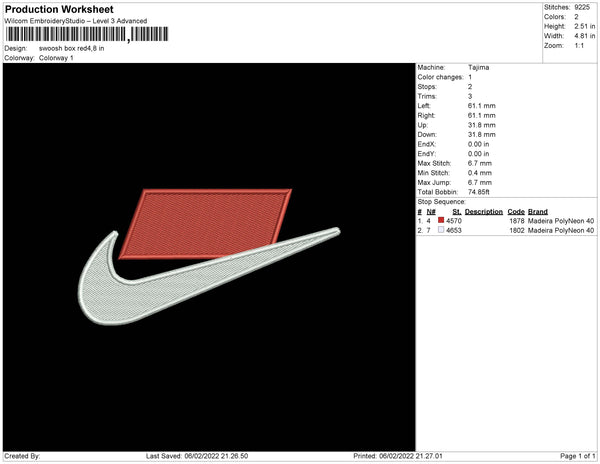Click the Min Stitch value 0.4 mm

(479, 173)
